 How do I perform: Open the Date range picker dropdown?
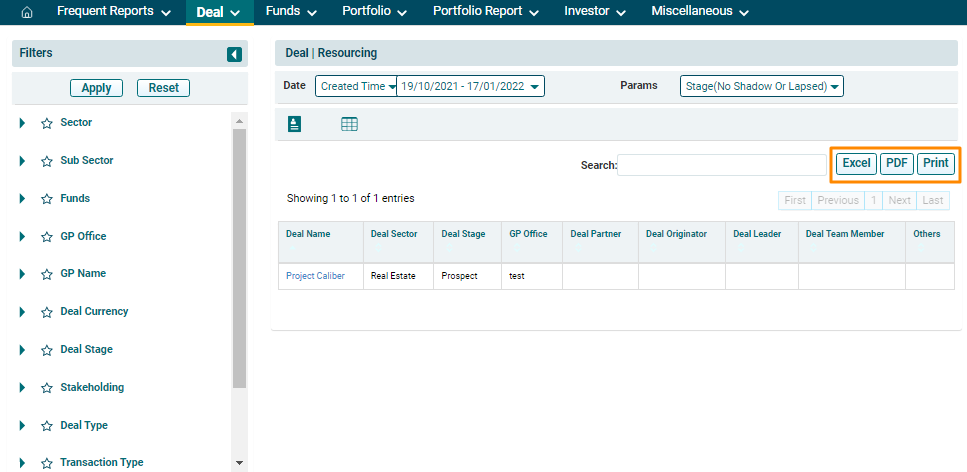pos(470,86)
